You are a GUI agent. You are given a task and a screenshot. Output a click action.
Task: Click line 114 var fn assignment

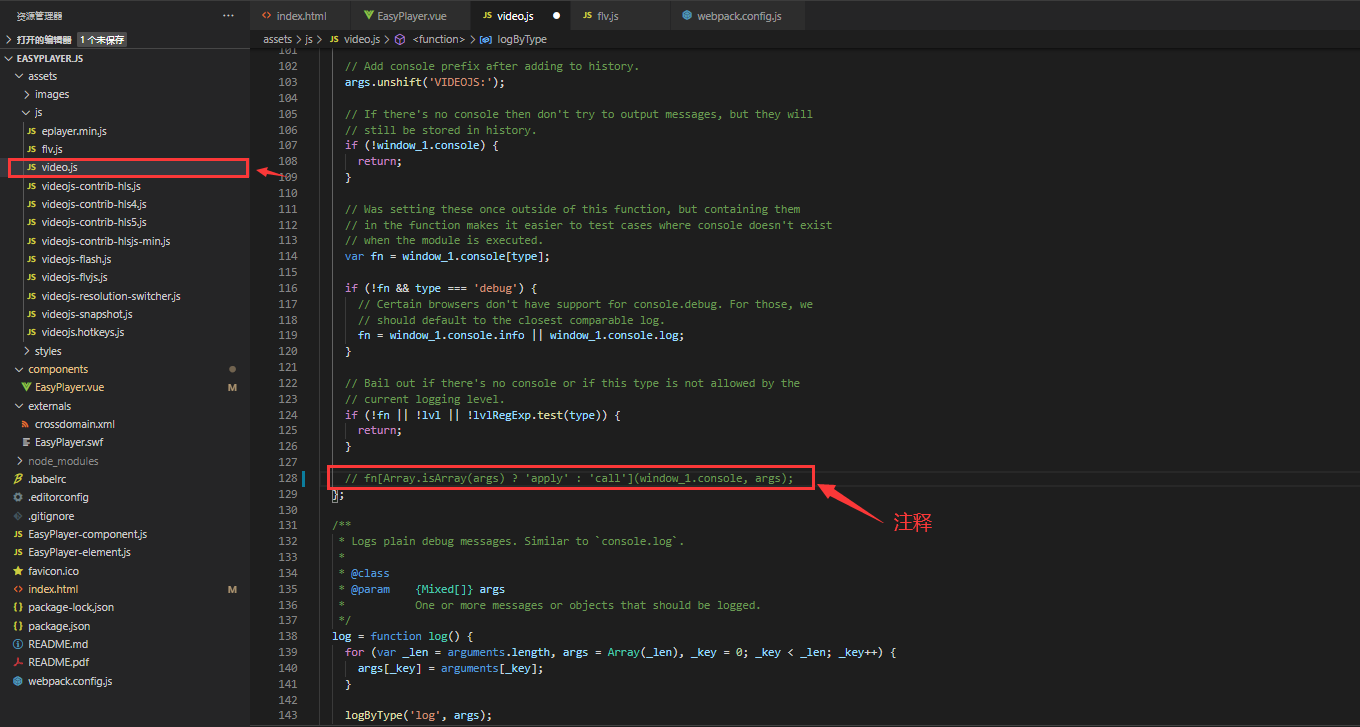[447, 256]
